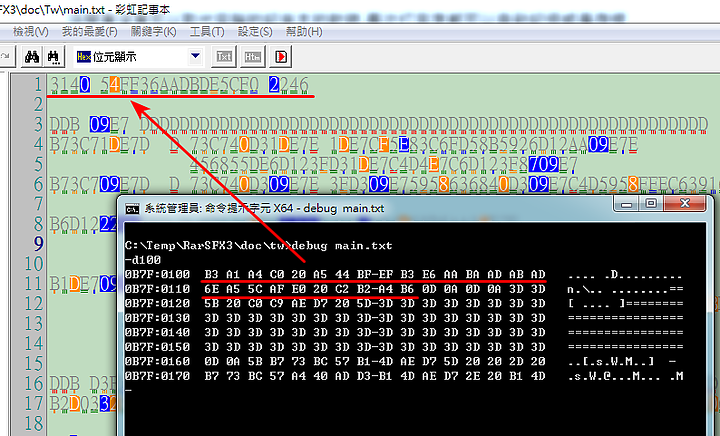Click the '-d100' command in console
The height and width of the screenshot is (436, 720).
tap(143, 260)
